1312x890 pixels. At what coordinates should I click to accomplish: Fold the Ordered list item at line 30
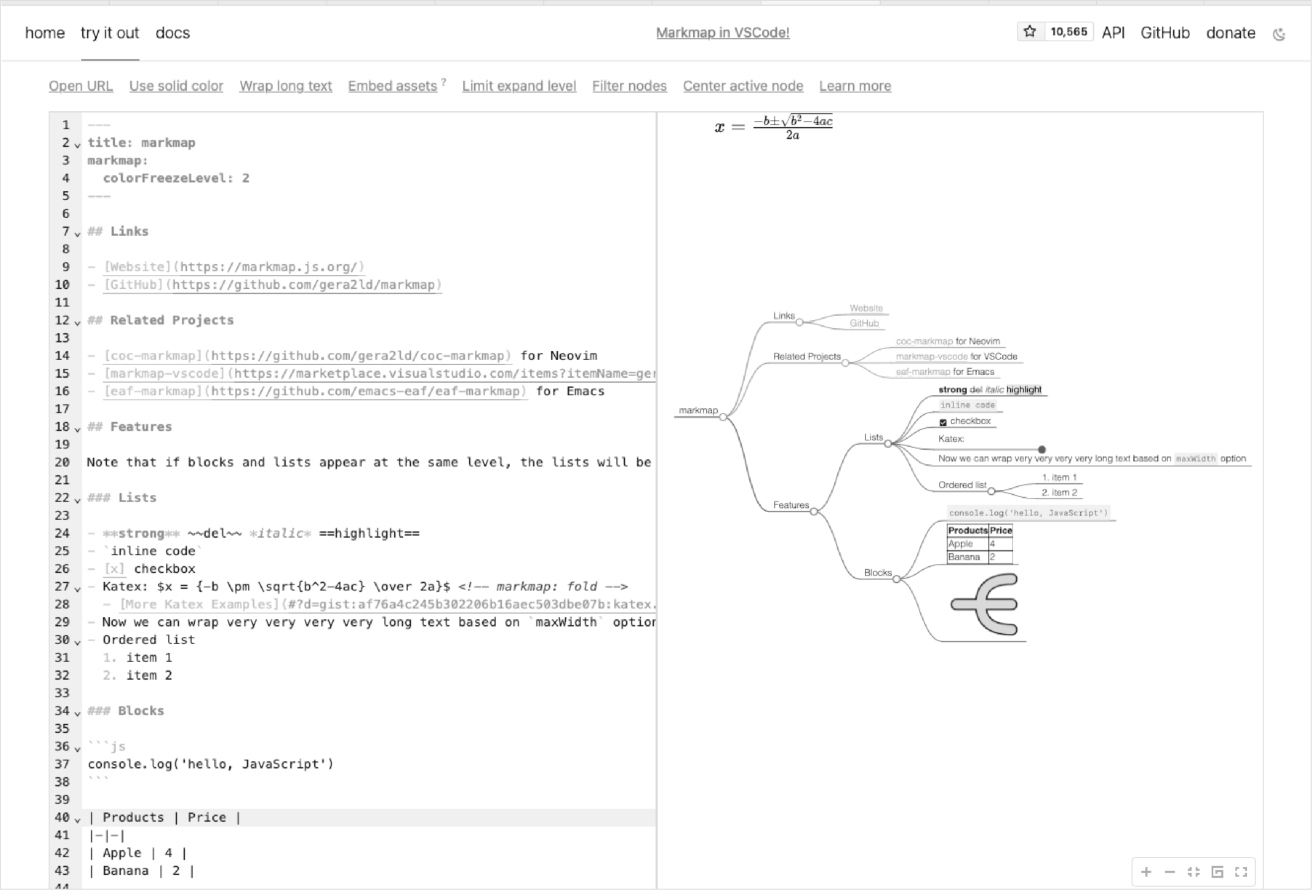coord(77,641)
